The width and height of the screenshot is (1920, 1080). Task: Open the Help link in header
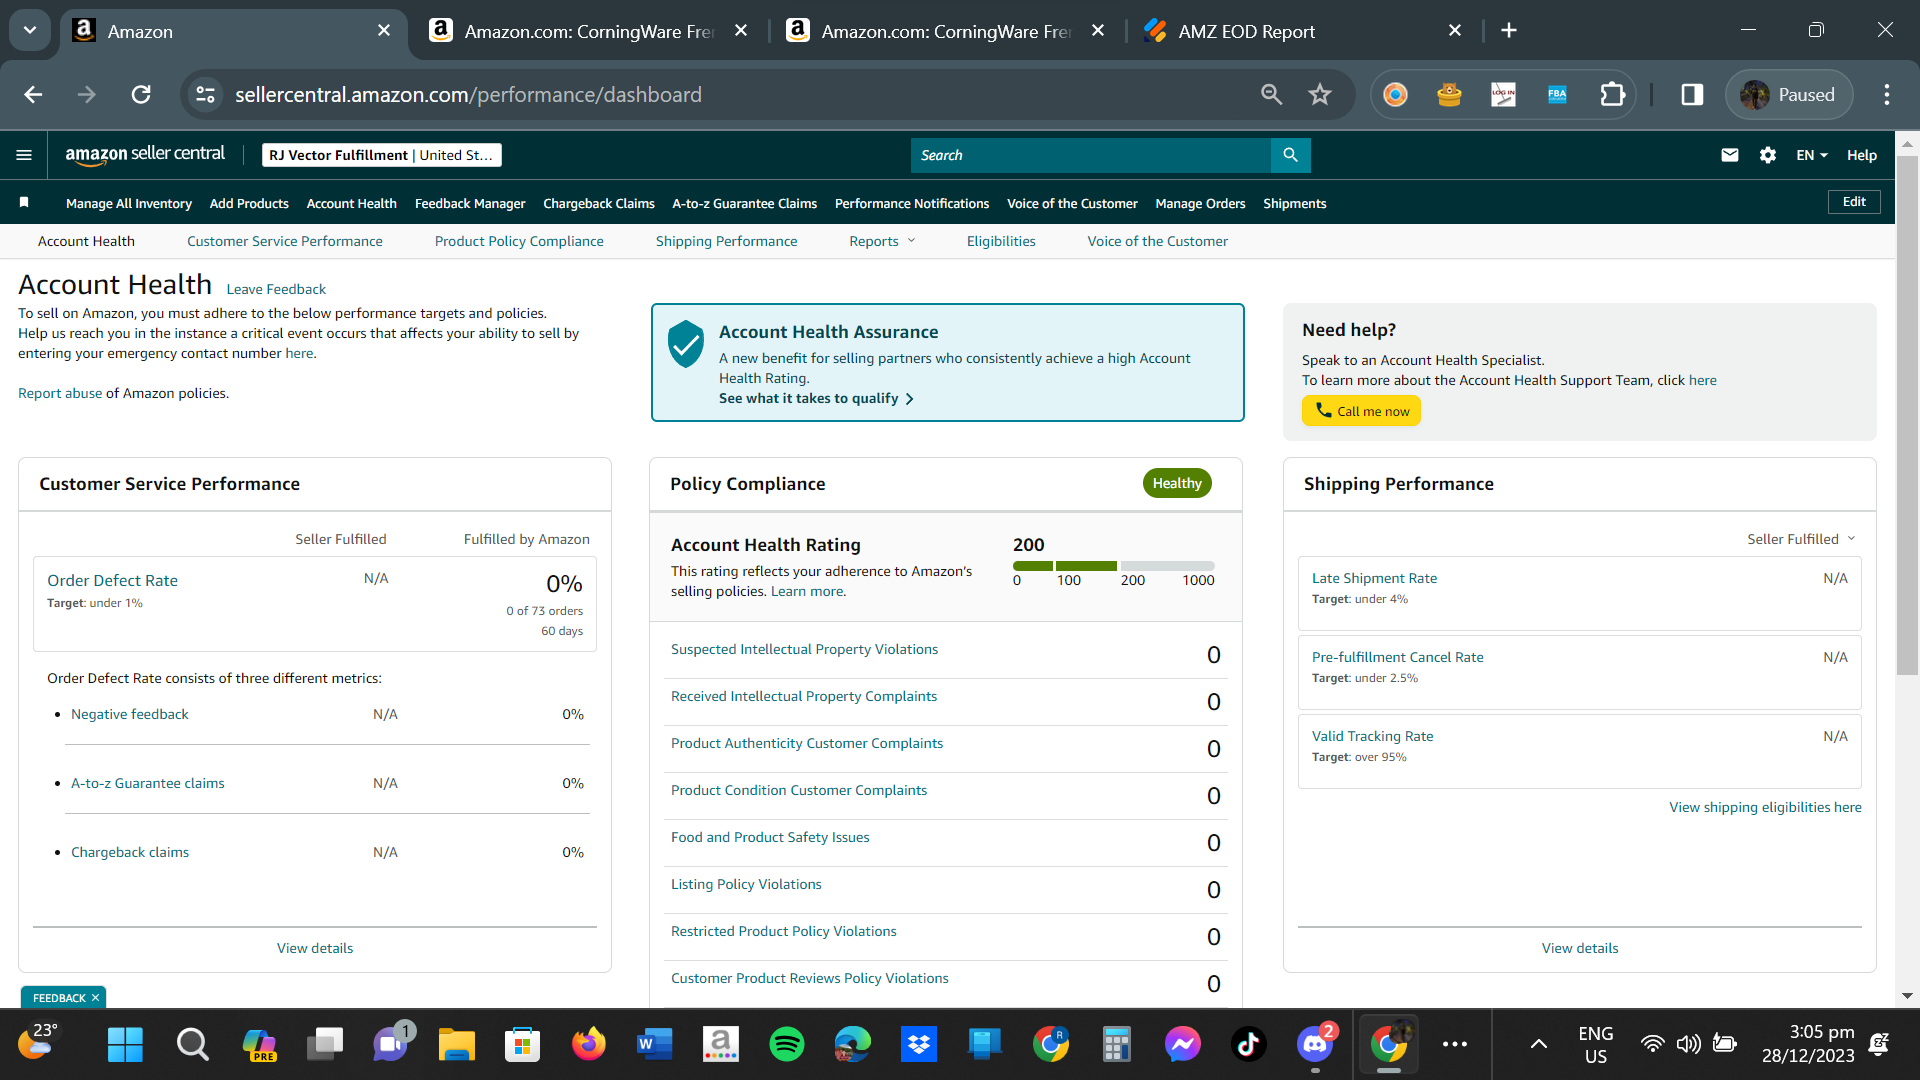coord(1861,155)
